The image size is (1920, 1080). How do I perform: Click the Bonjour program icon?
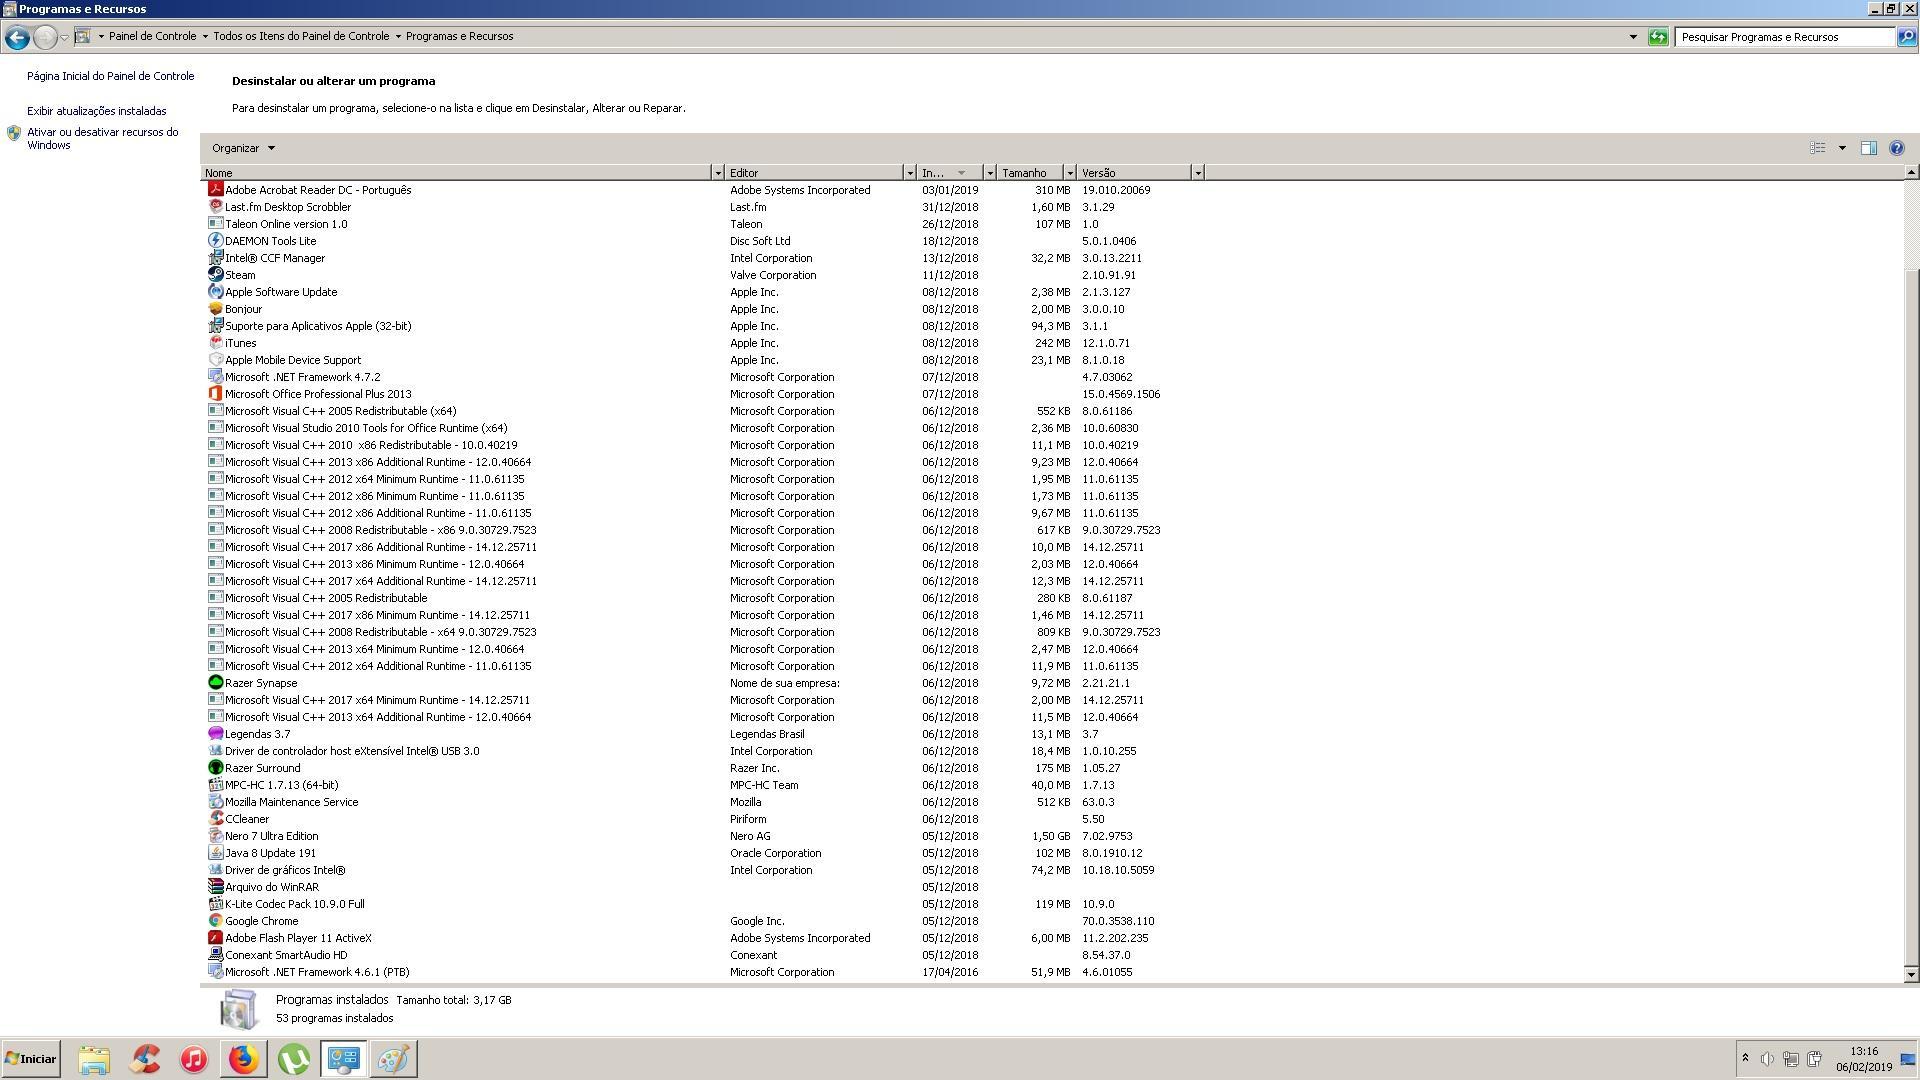coord(215,308)
